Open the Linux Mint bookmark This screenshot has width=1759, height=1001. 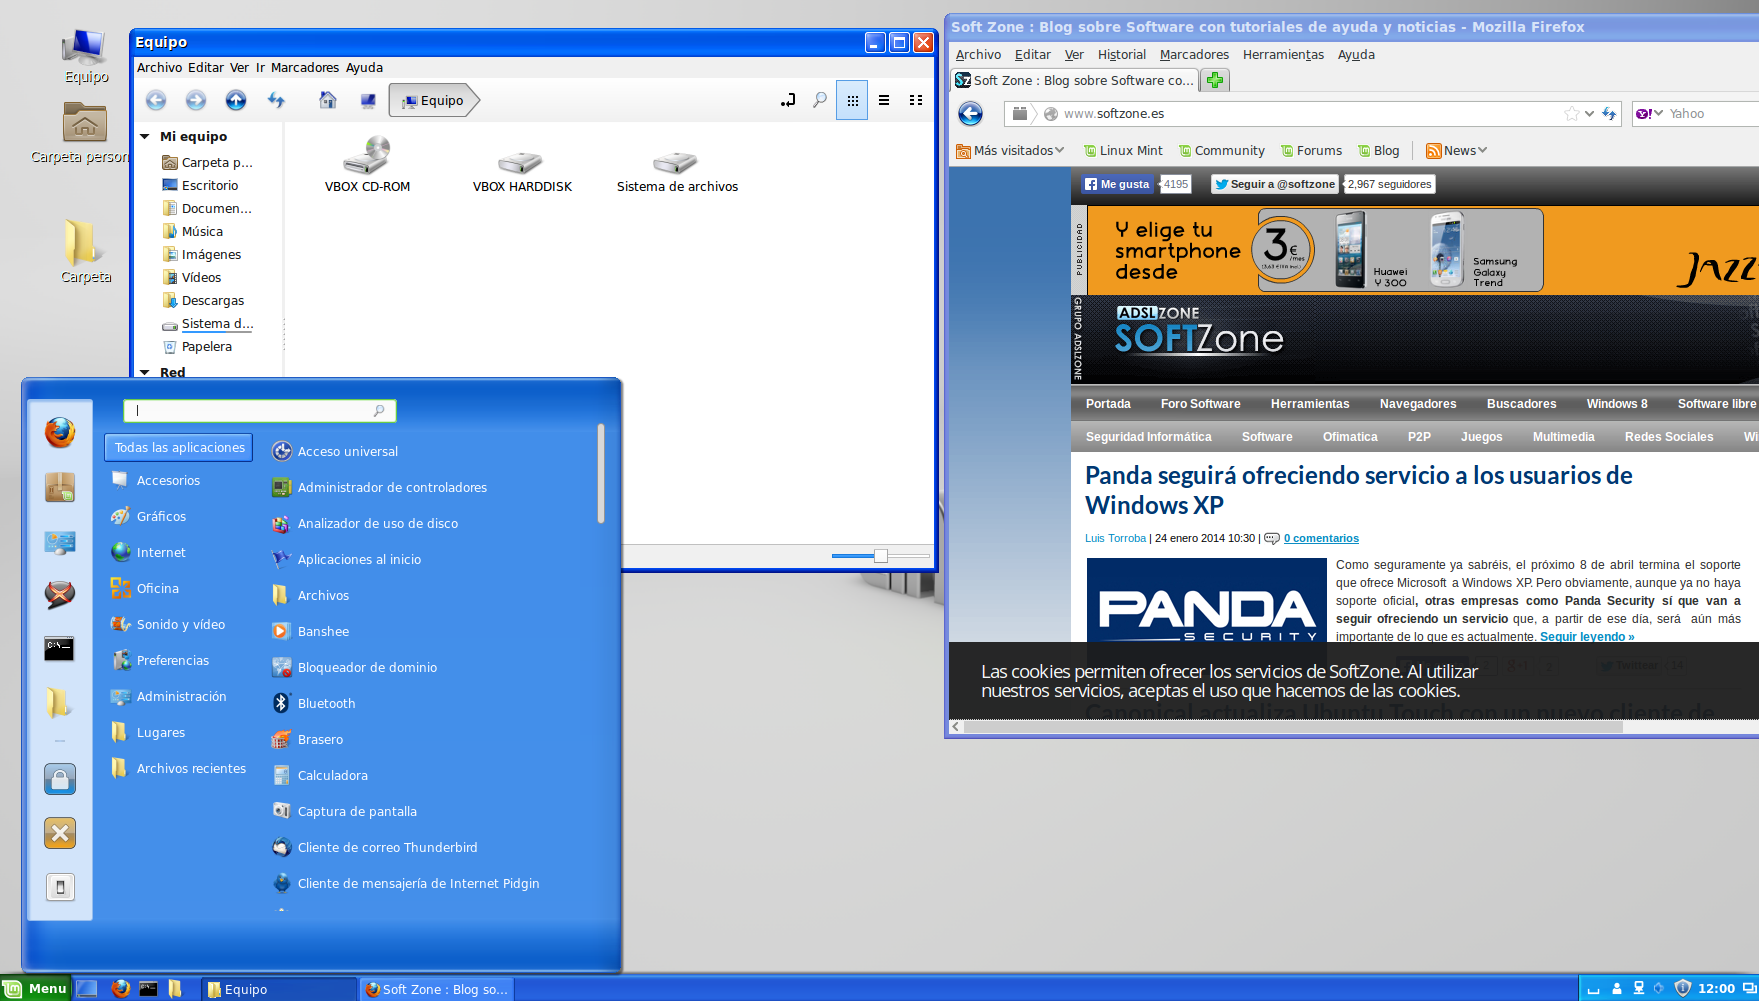click(x=1124, y=151)
